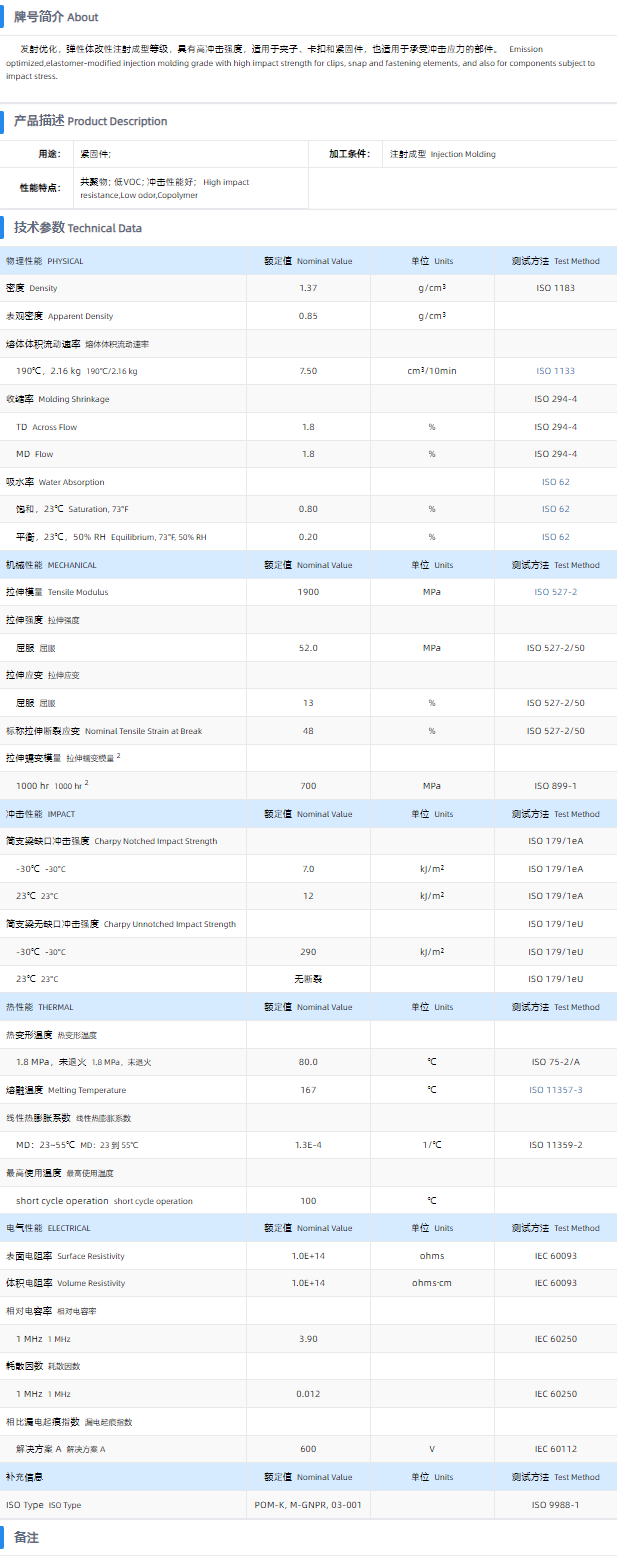Viewport: 617px width, 1556px height.
Task: Click the 牌号简介 About section heading
Action: (x=56, y=17)
